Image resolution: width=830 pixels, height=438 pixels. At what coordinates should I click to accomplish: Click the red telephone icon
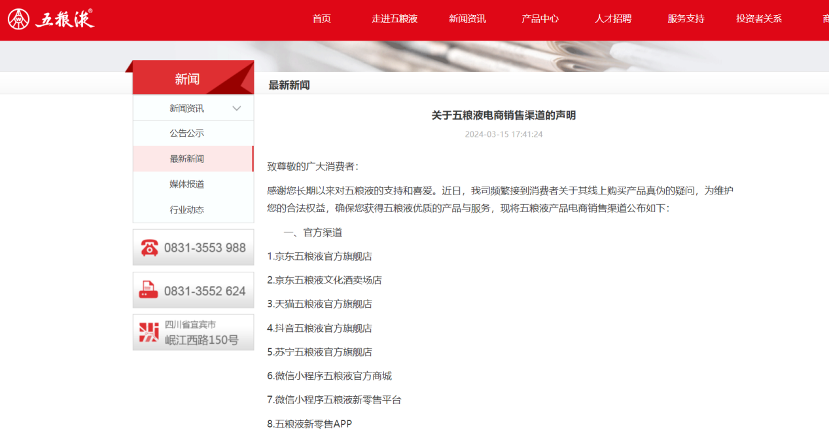pos(149,248)
